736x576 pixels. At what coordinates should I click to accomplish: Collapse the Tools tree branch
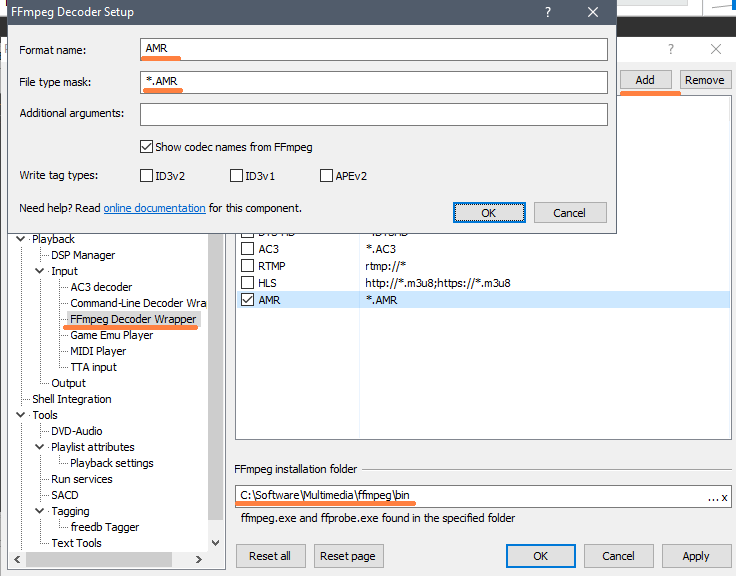[22, 415]
